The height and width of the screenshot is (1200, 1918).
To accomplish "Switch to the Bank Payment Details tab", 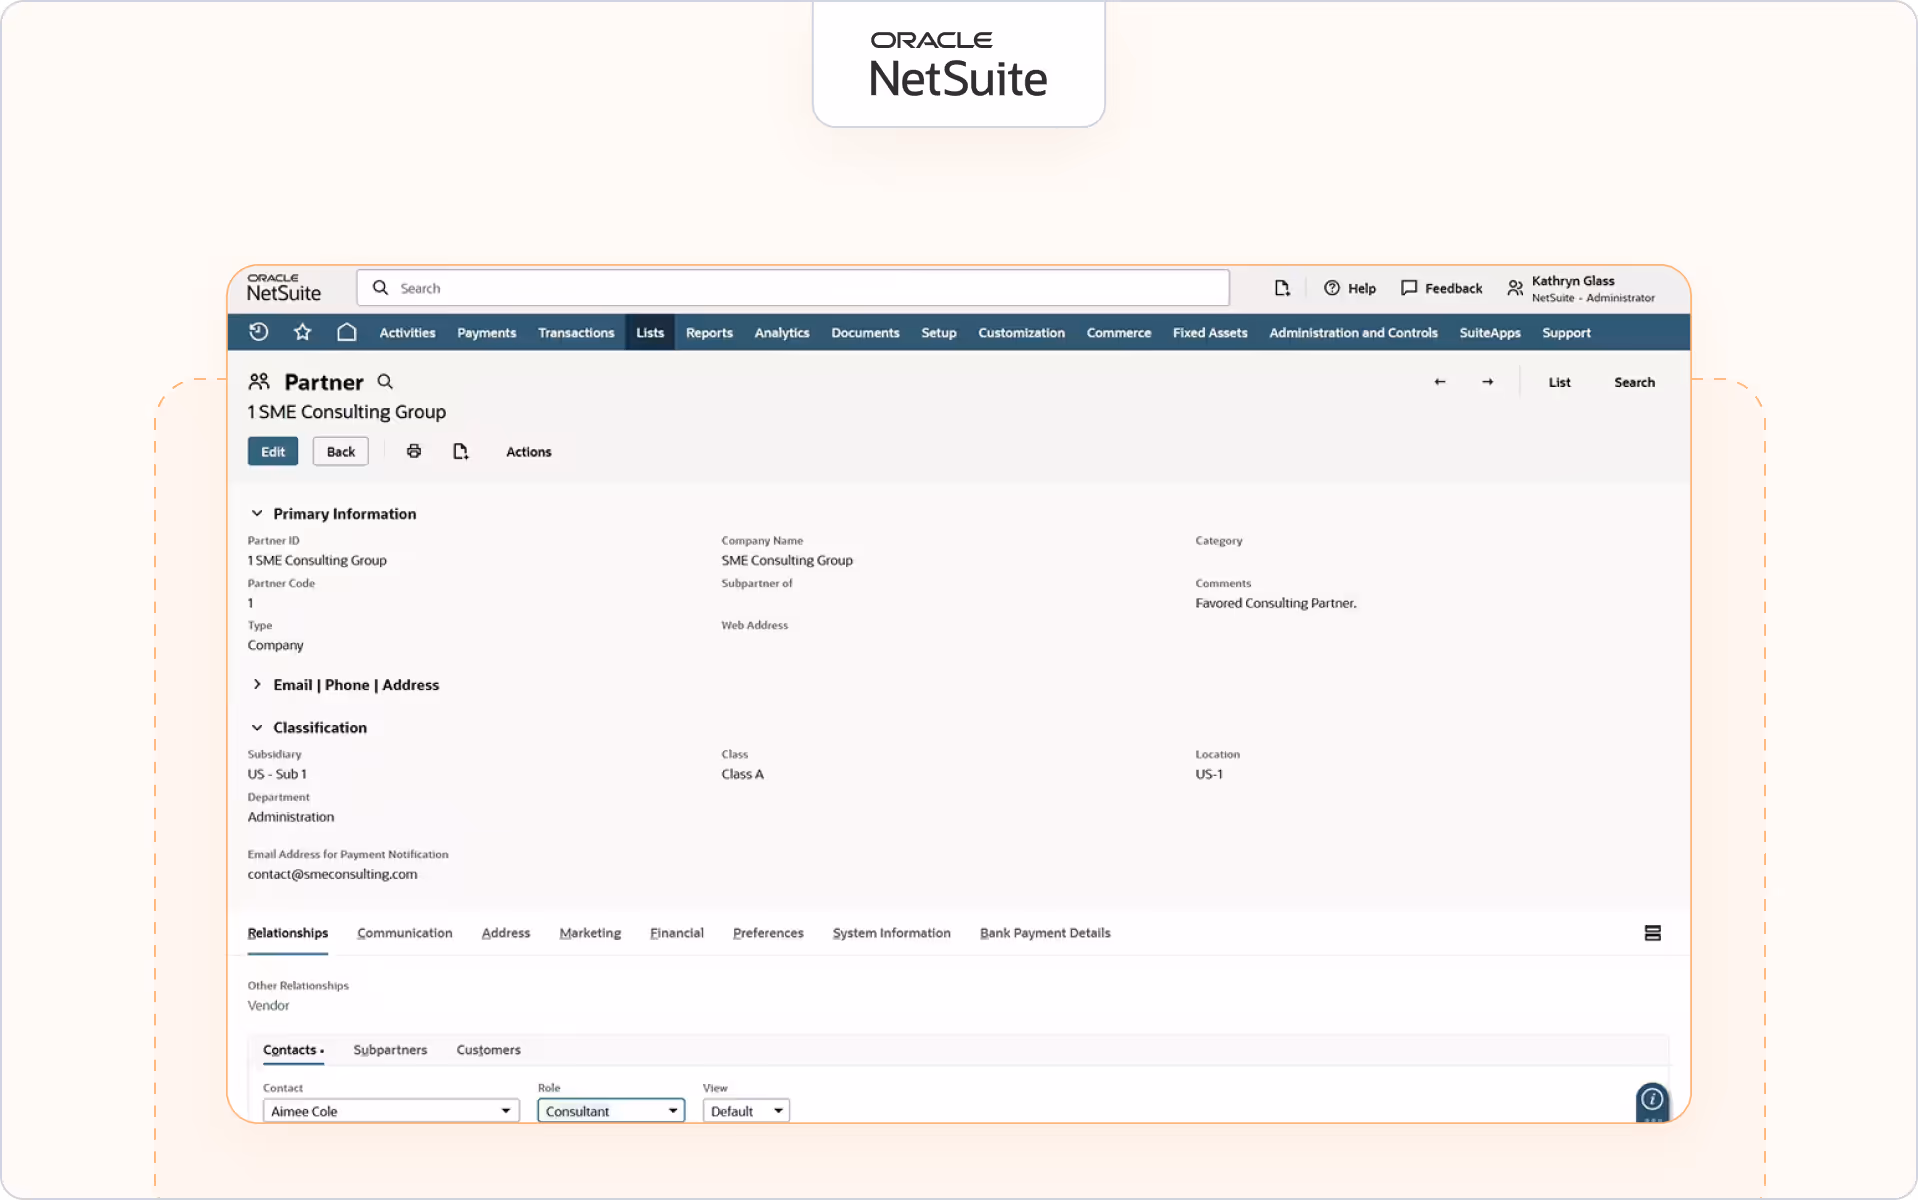I will tap(1045, 933).
